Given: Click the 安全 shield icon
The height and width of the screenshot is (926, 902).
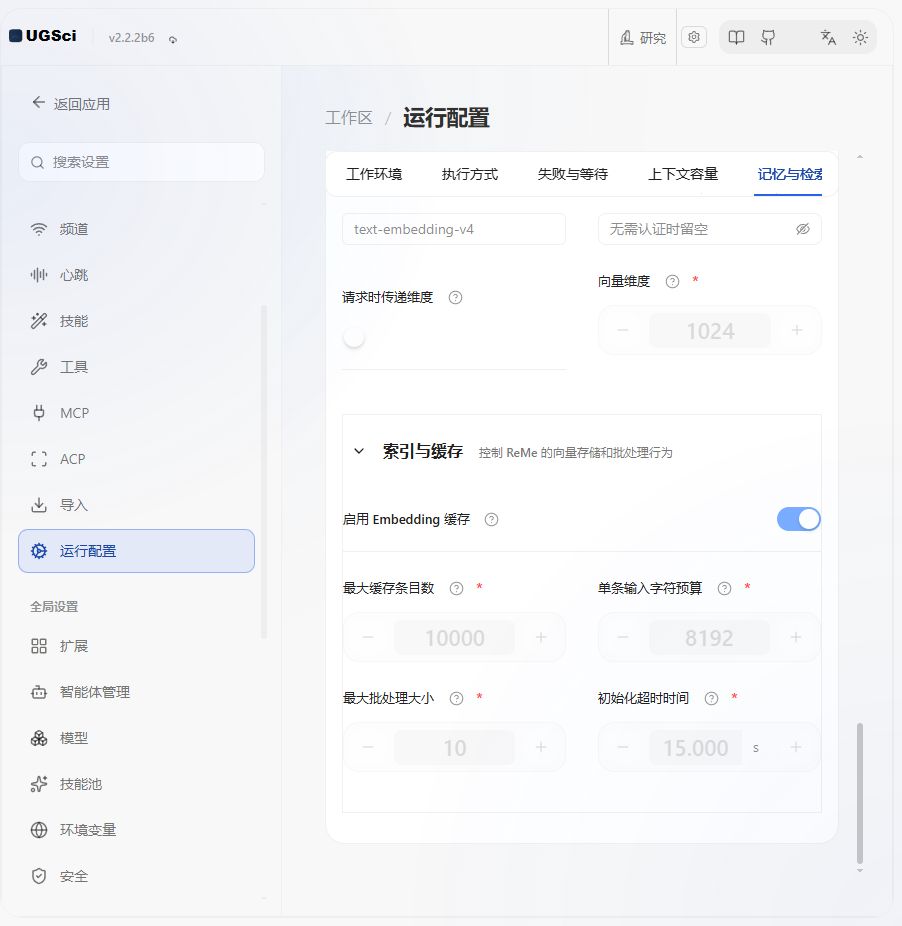Looking at the screenshot, I should [x=39, y=876].
